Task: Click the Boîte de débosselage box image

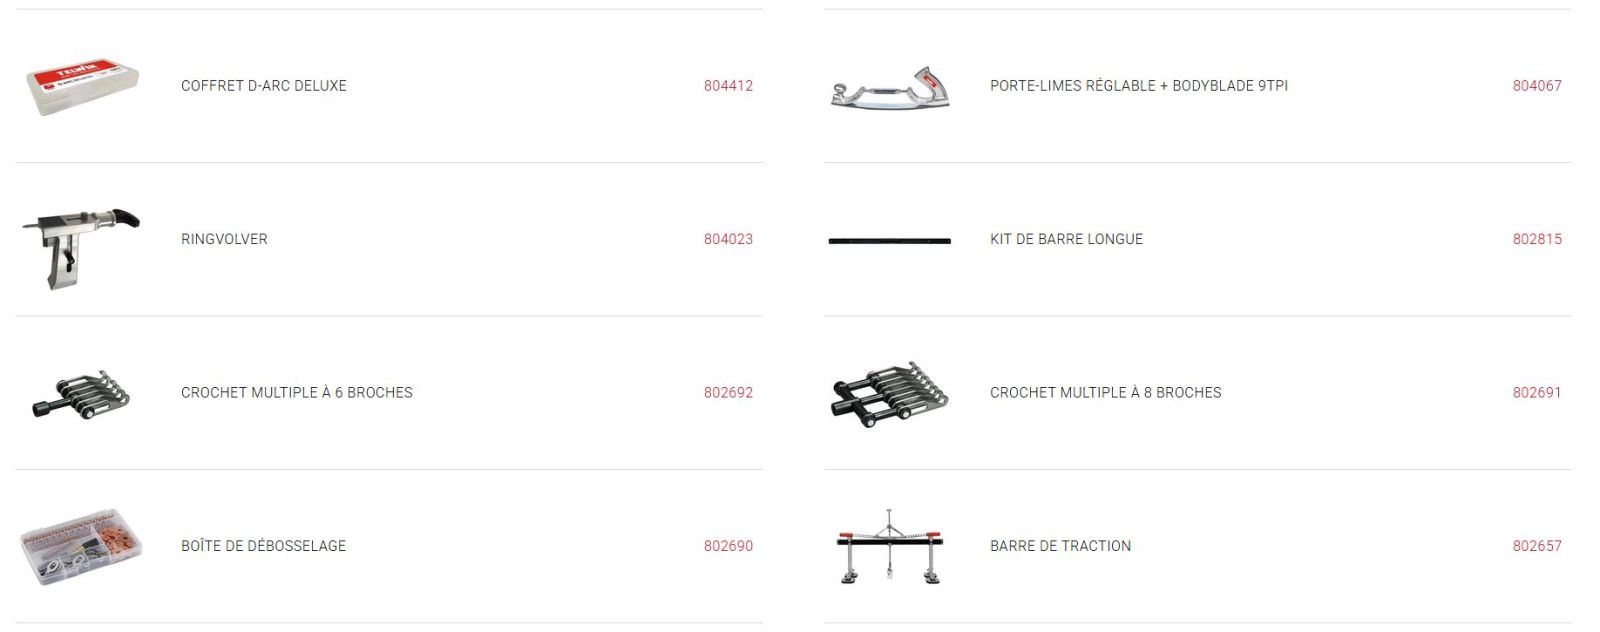Action: pyautogui.click(x=81, y=546)
